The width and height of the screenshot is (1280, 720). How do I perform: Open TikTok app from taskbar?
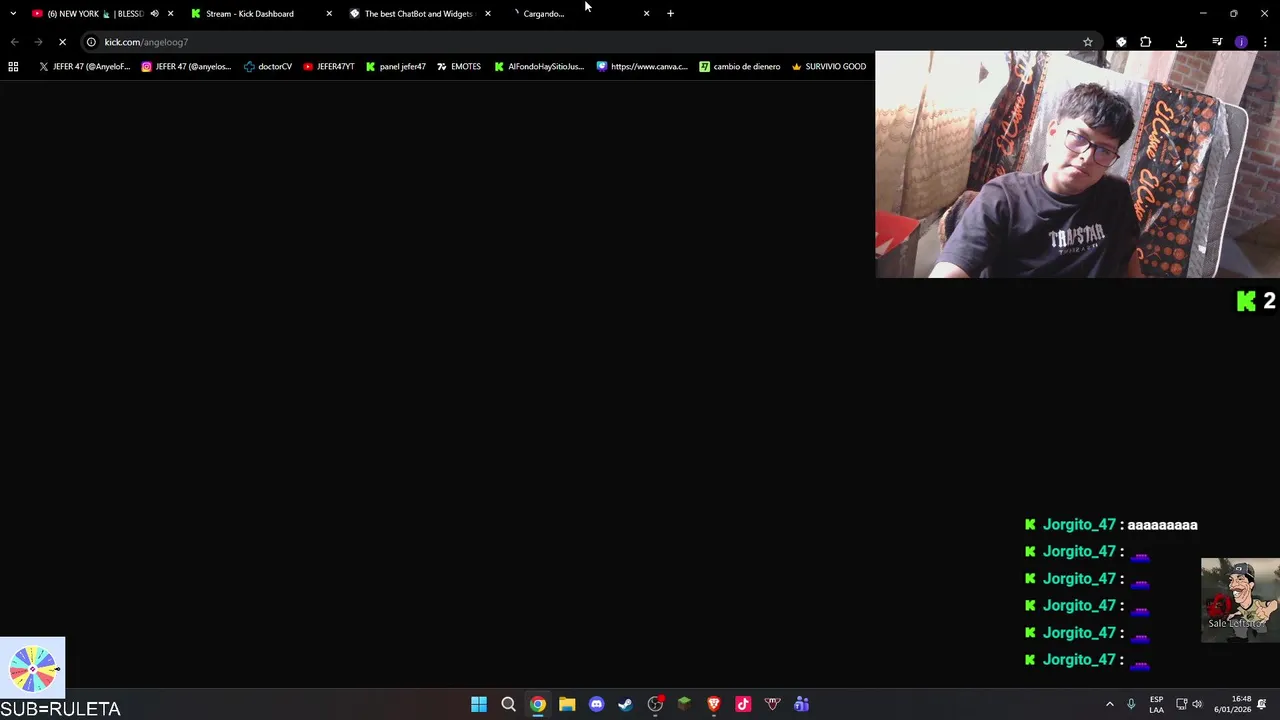pyautogui.click(x=743, y=704)
